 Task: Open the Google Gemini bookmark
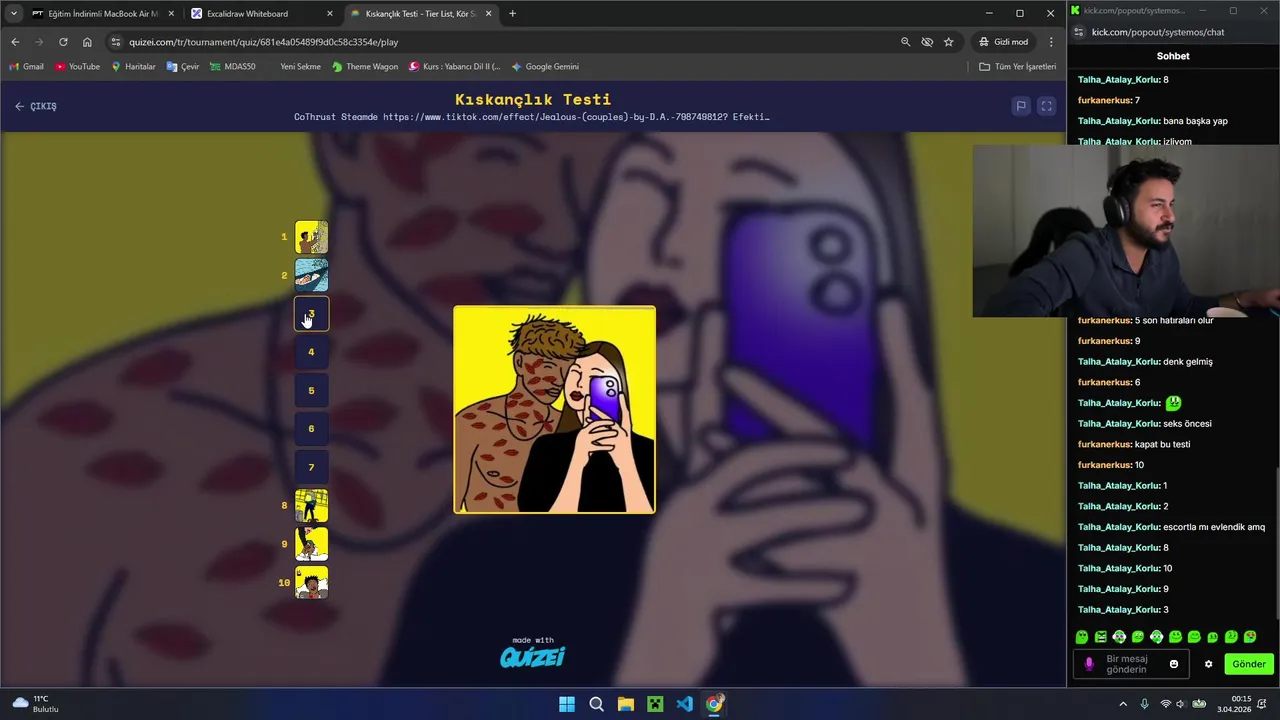tap(545, 67)
